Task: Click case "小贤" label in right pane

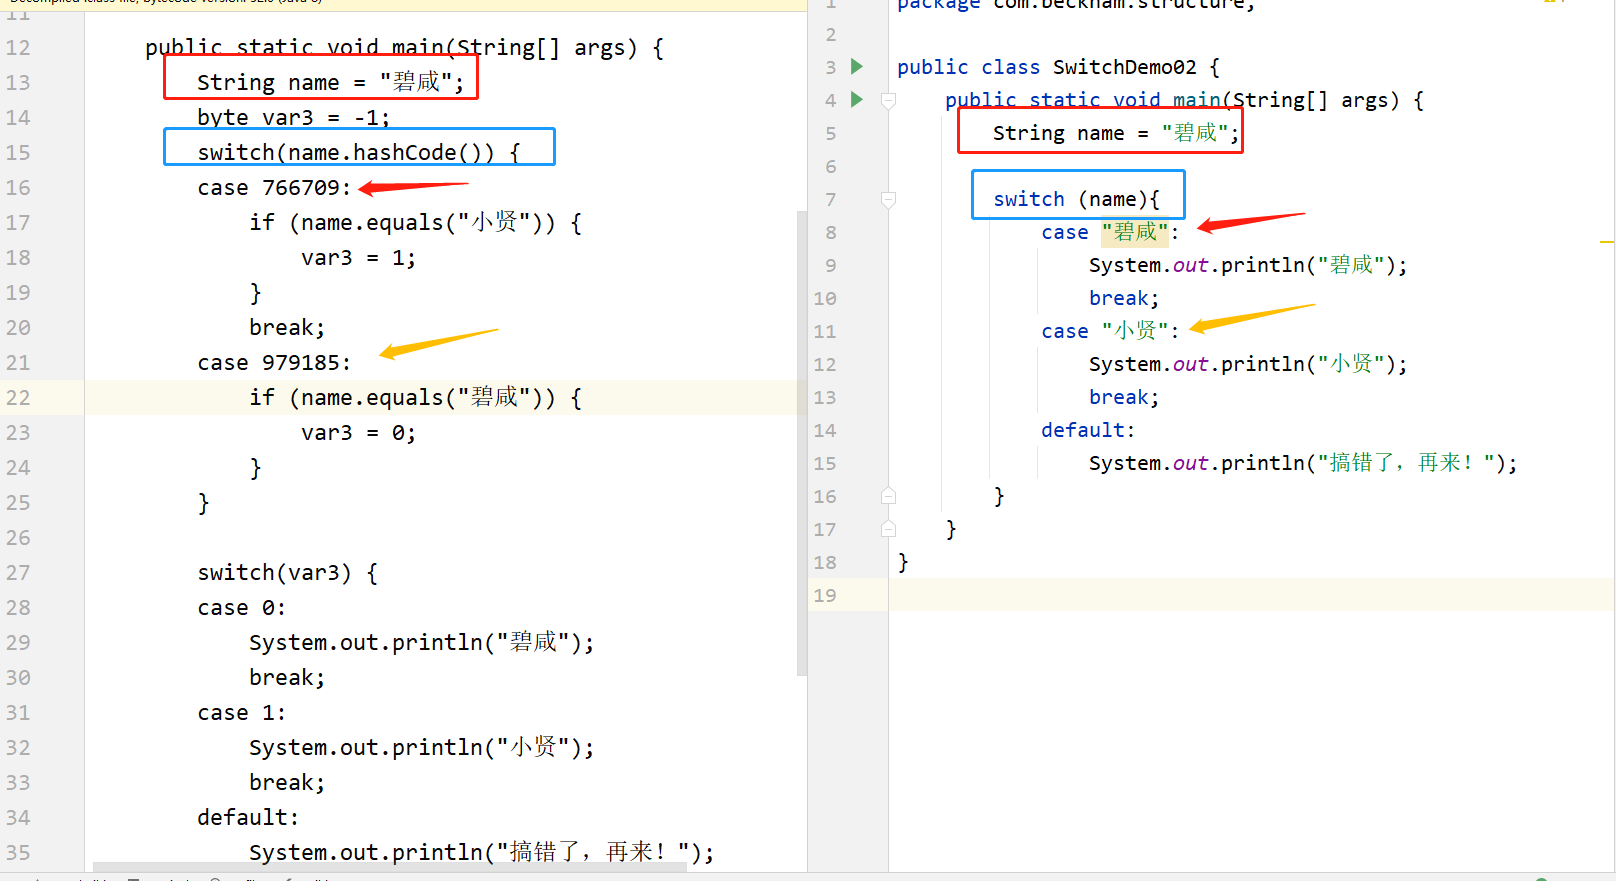Action: 1110,331
